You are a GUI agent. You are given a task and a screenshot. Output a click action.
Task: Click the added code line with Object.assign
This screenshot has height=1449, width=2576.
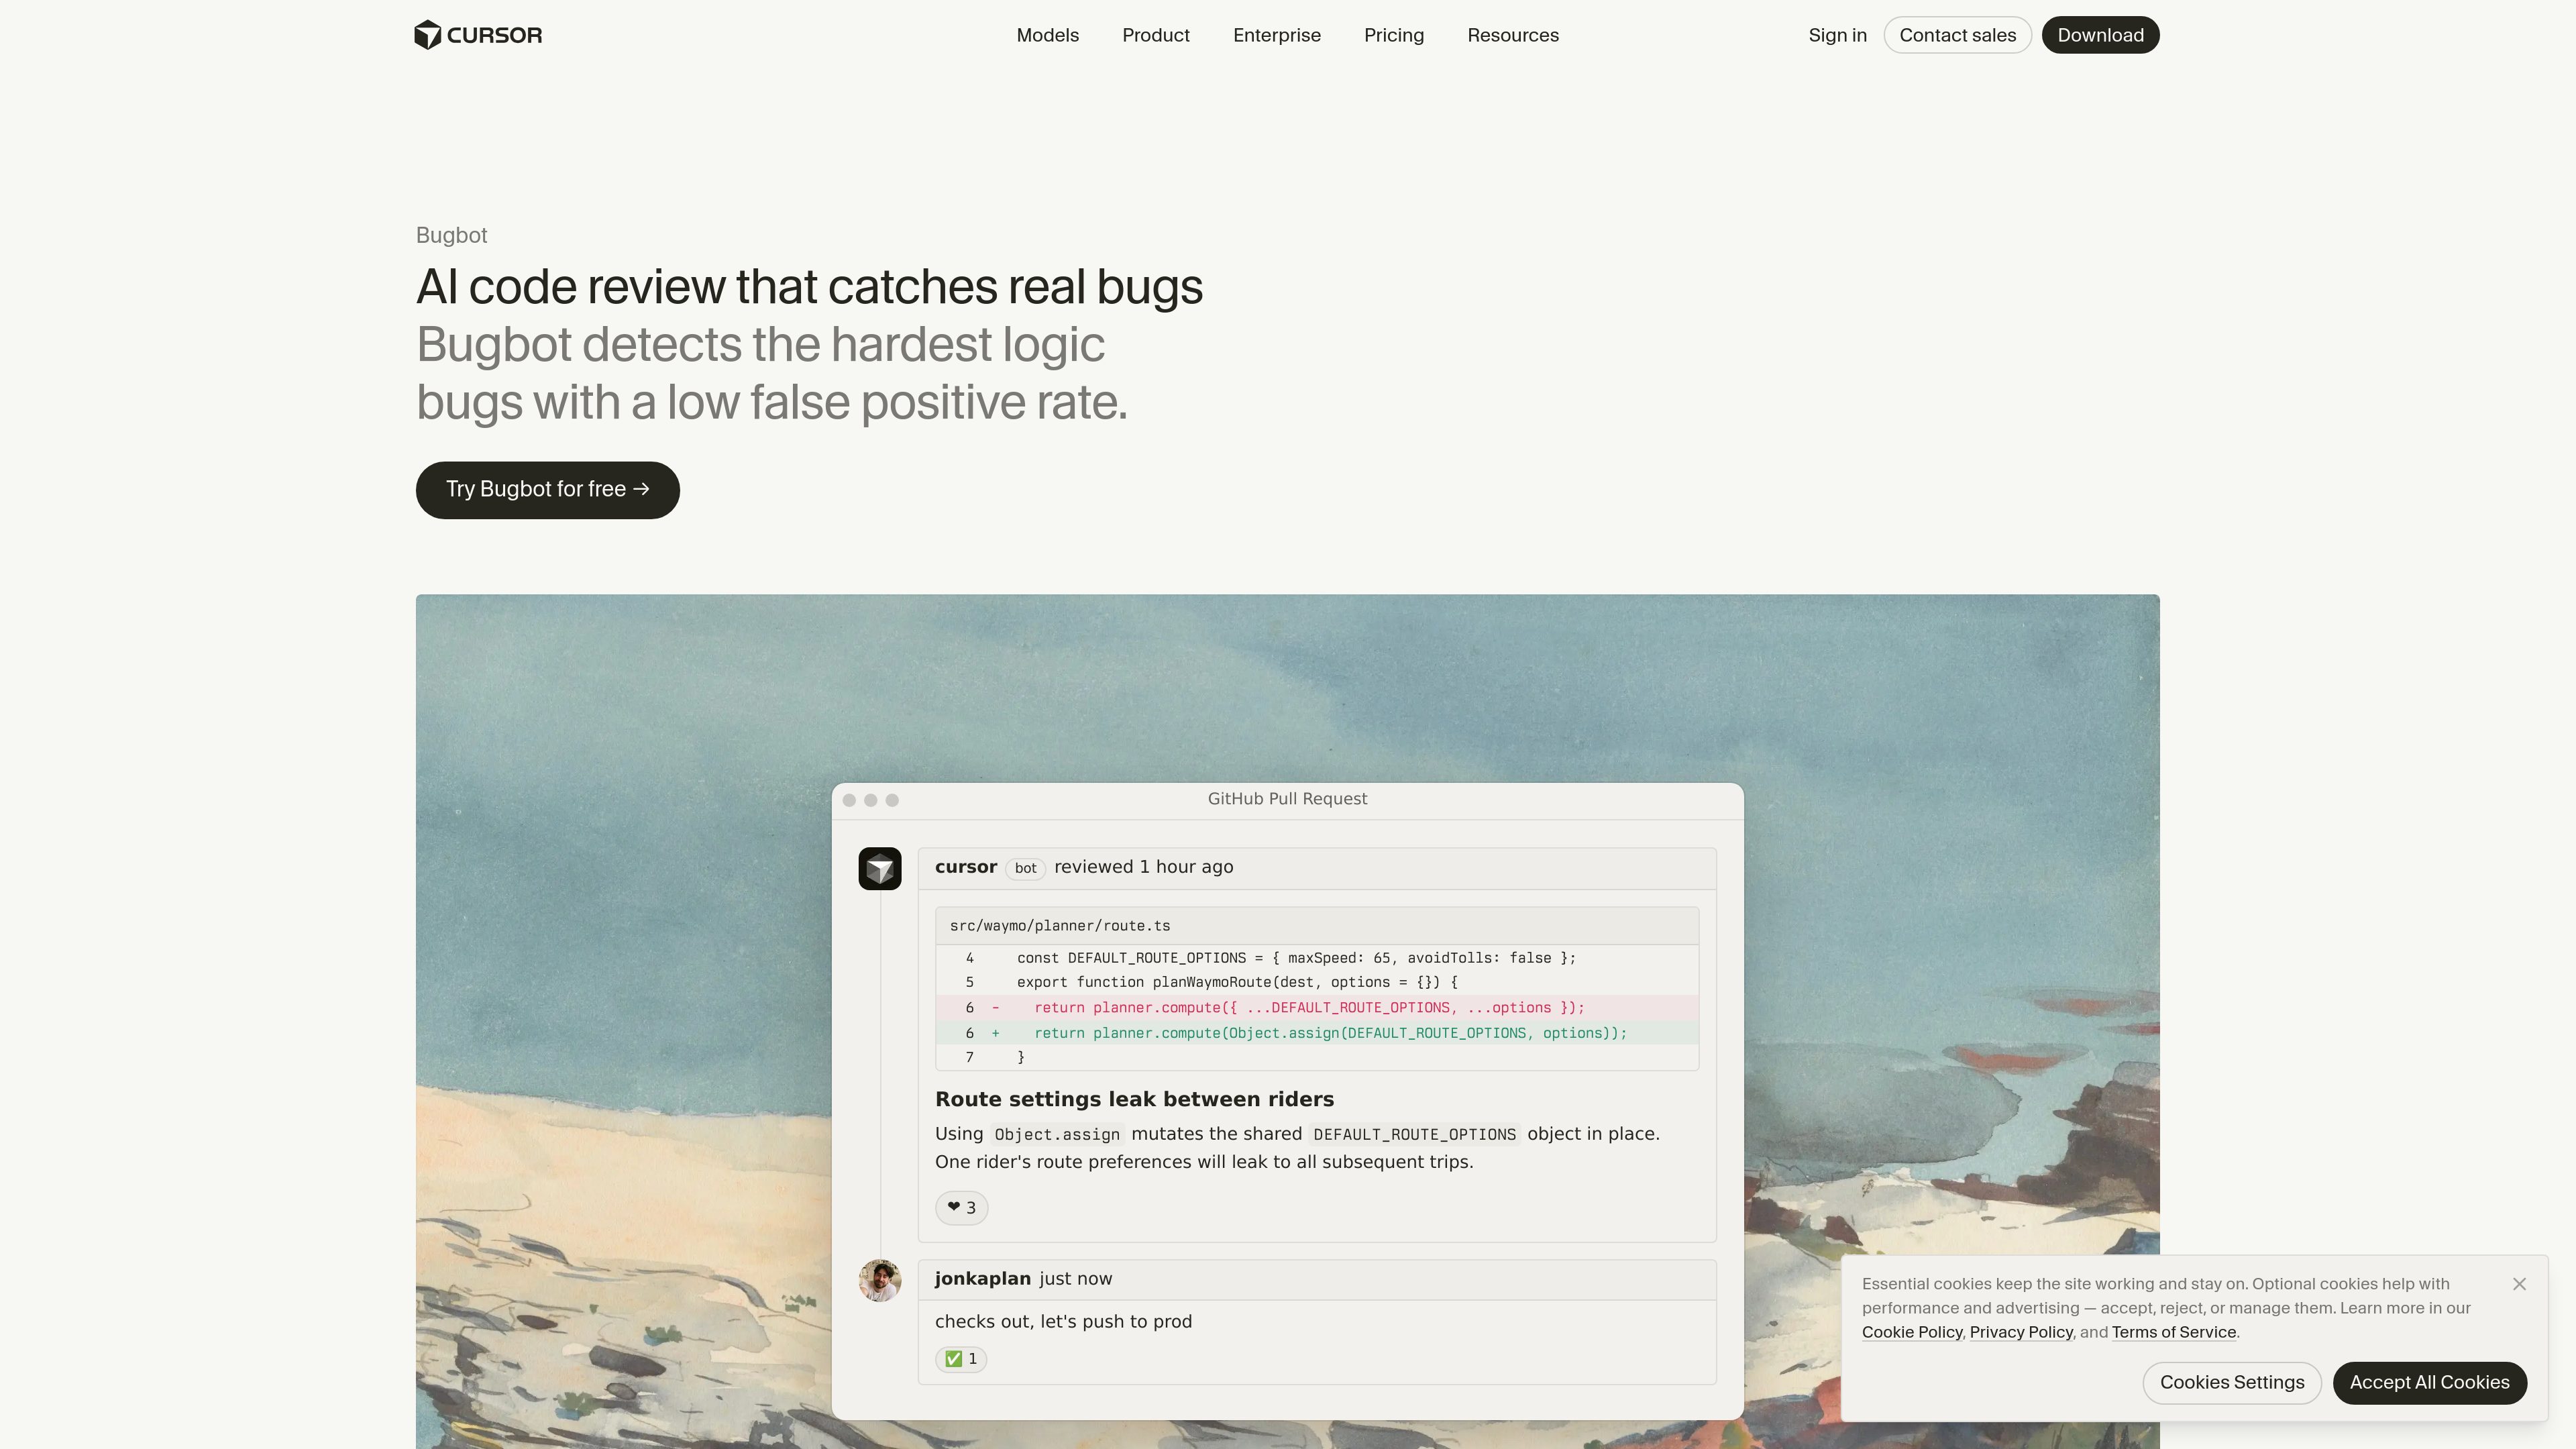[x=1317, y=1033]
